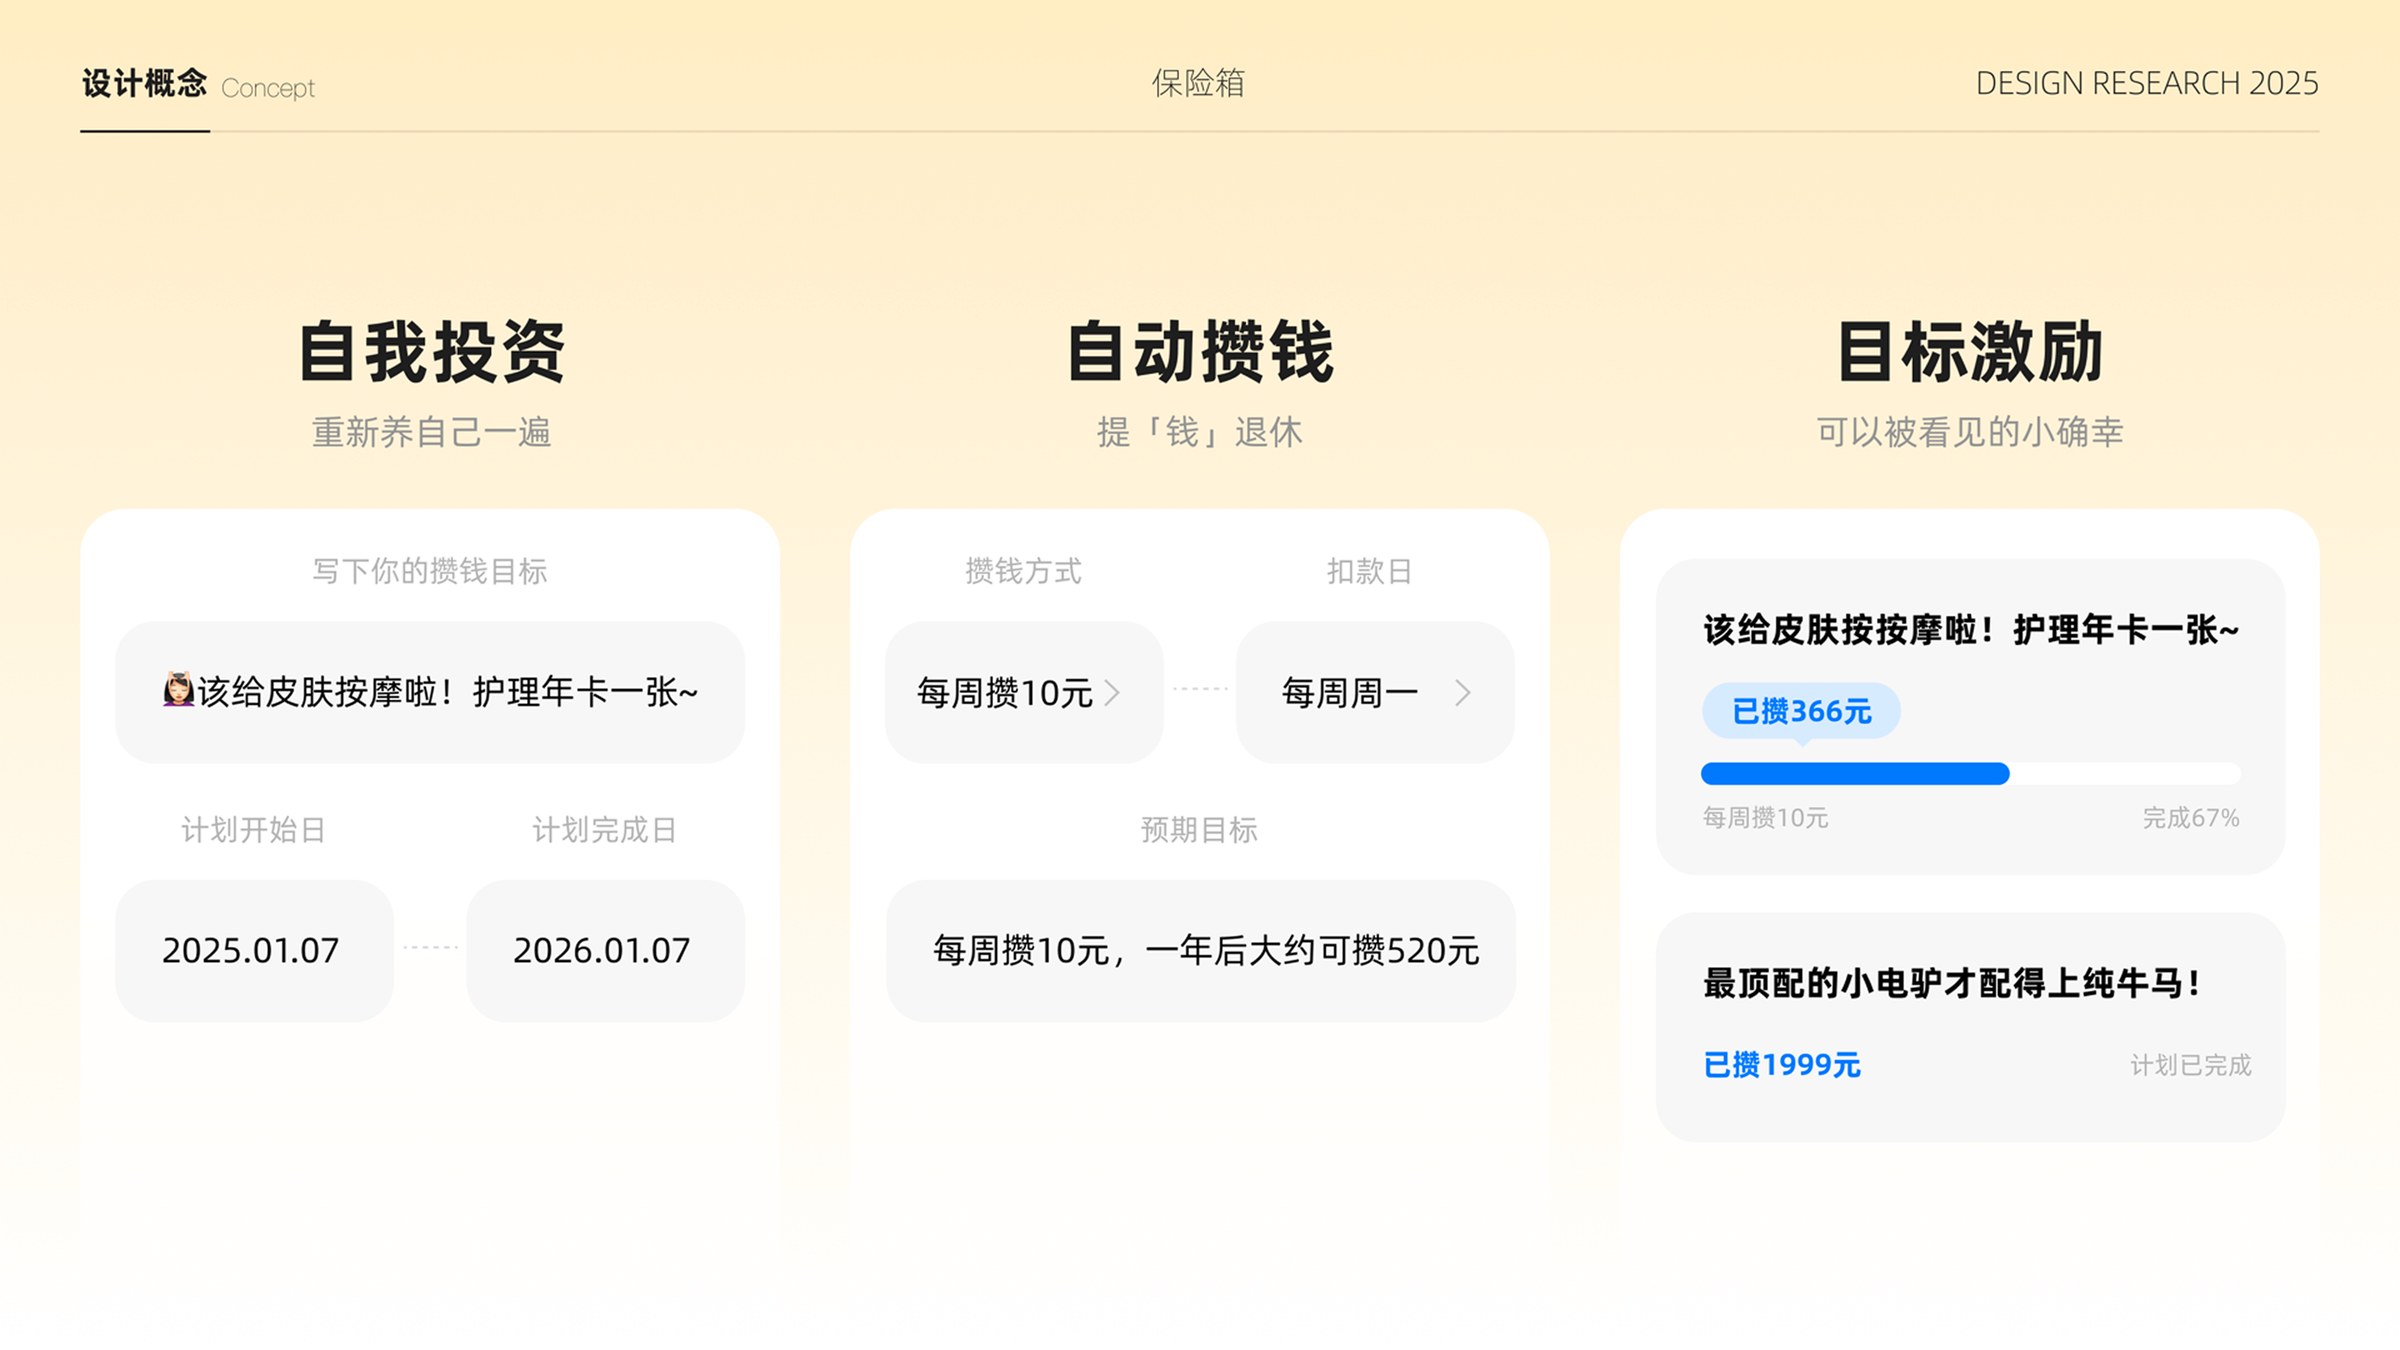This screenshot has width=2400, height=1350.
Task: Open the 每周攒10元 saving method selector
Action: (x=1024, y=692)
